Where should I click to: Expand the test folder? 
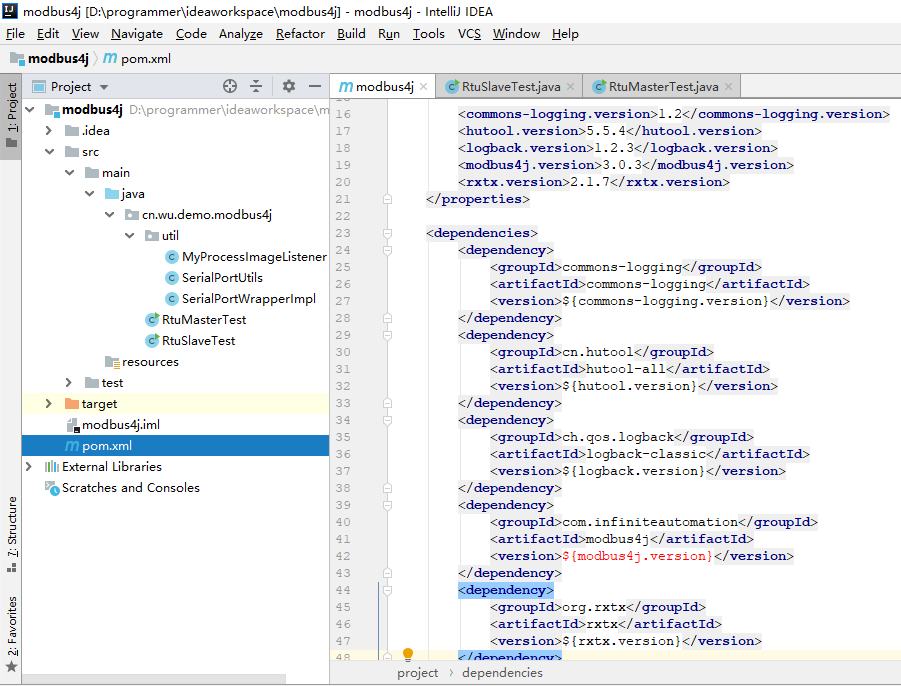click(x=69, y=383)
